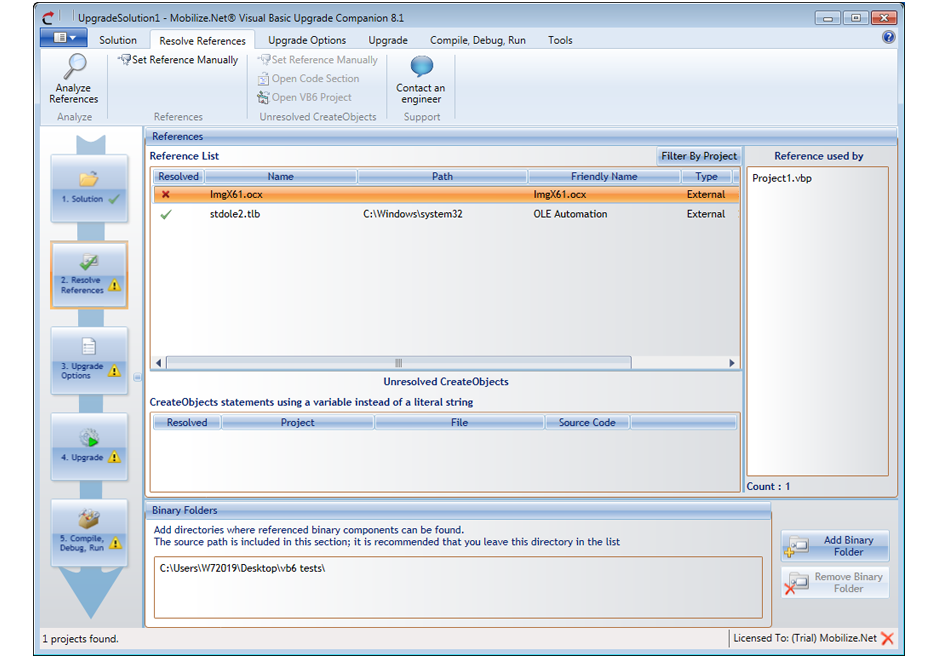Viewport: 938px width, 657px height.
Task: Go to step 5 Compile, Debug, Run
Action: pos(89,533)
